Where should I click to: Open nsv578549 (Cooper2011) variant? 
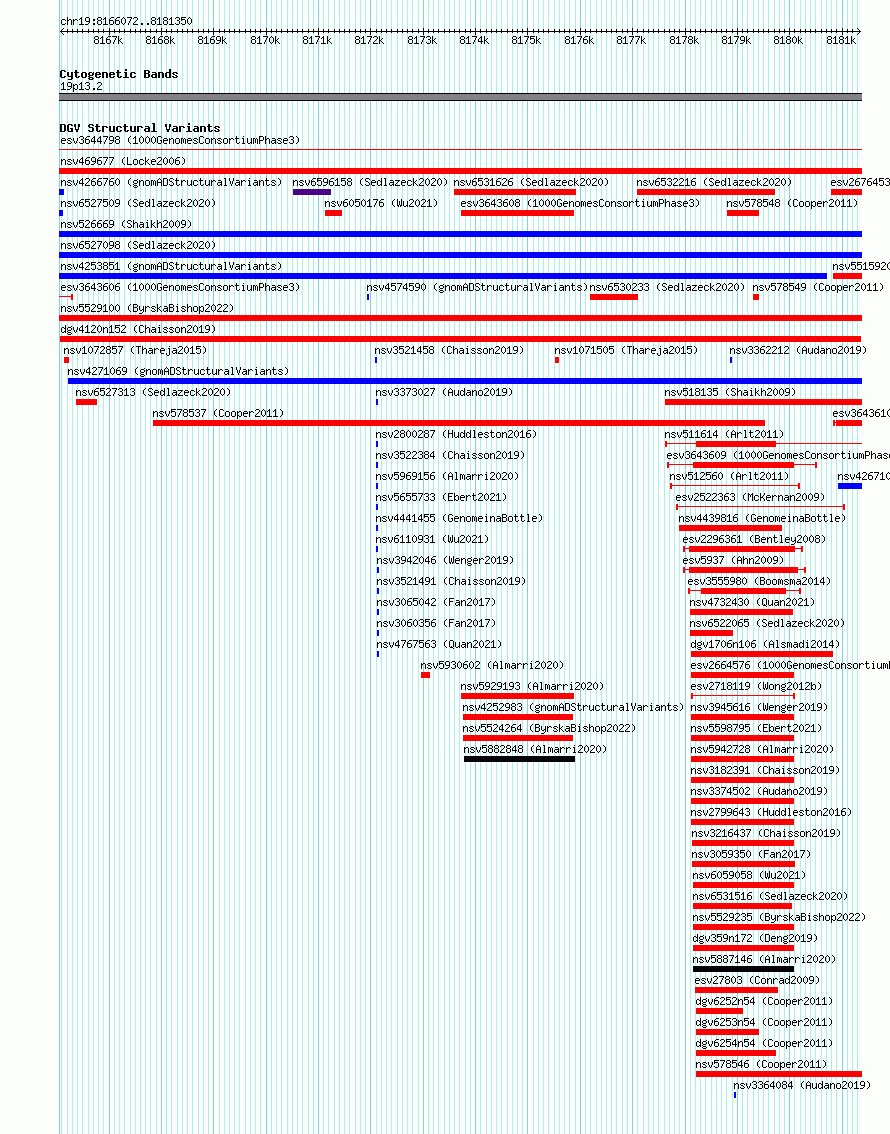click(818, 287)
